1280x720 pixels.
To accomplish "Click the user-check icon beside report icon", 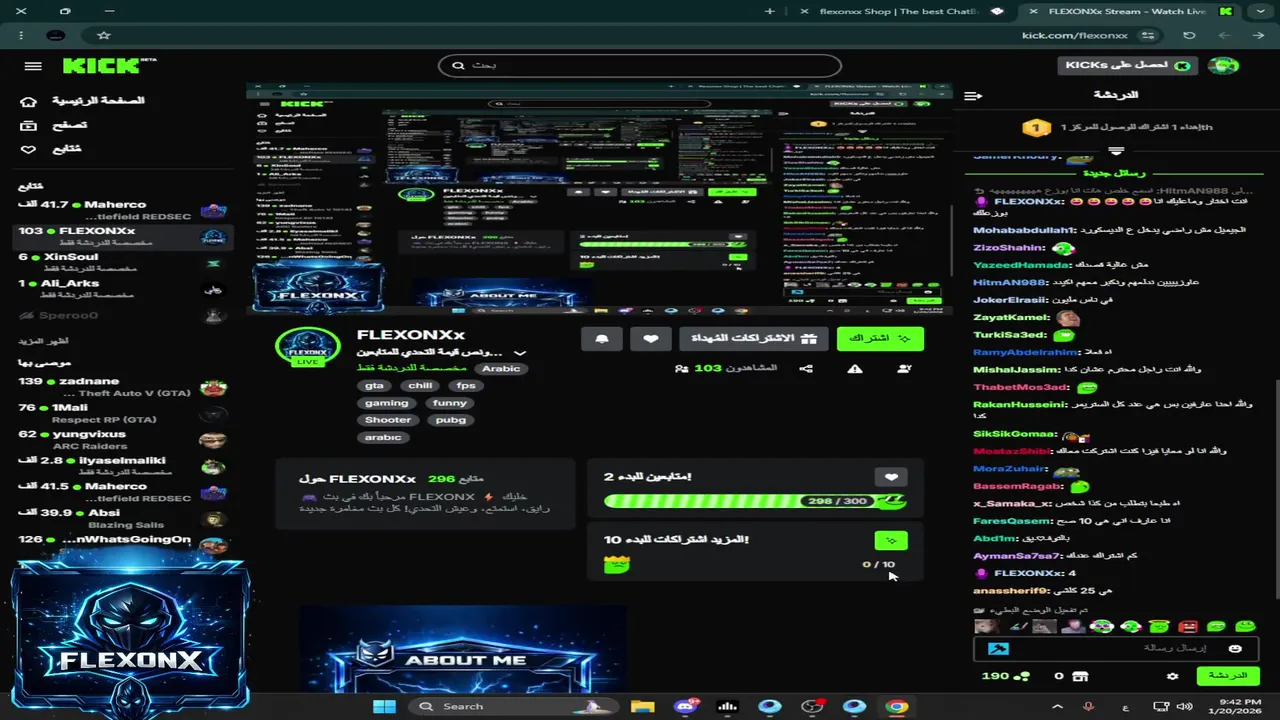I will pos(904,369).
